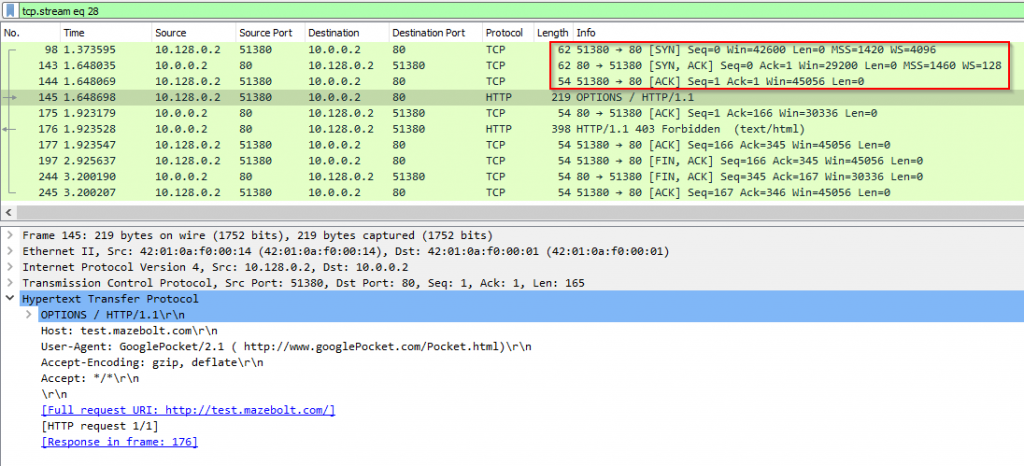
Task: Click the packet list horizontal scrollbar track
Action: [x=519, y=213]
